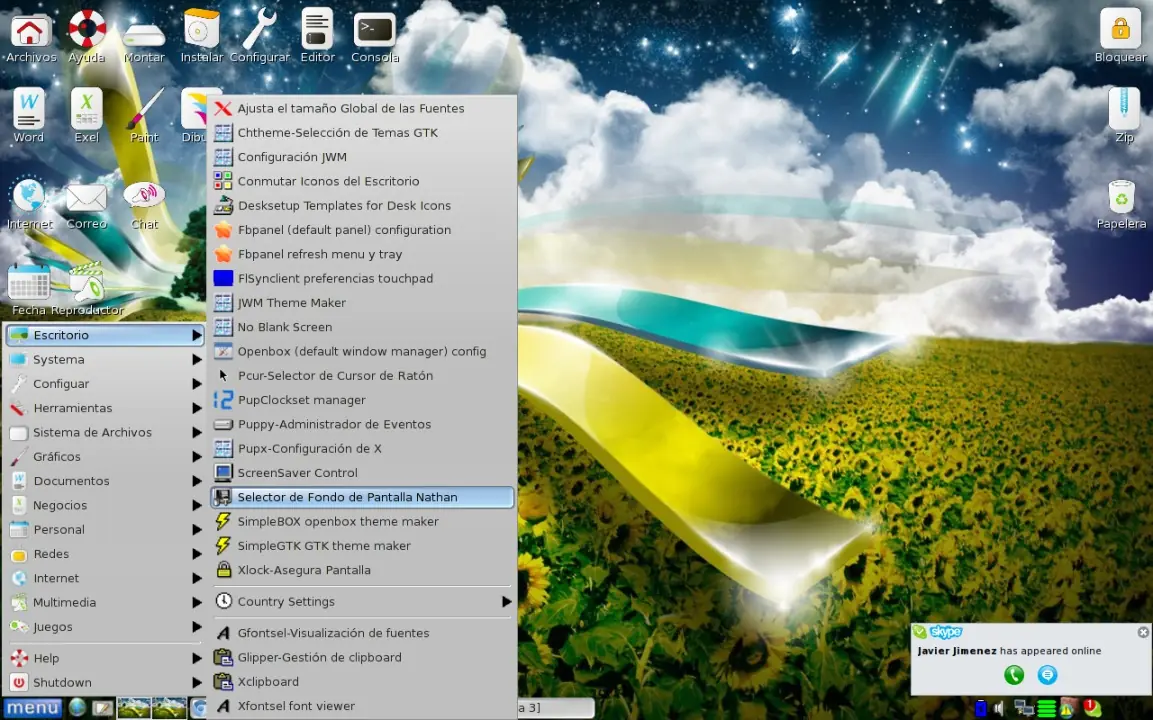This screenshot has width=1153, height=720.
Task: Expand the Escritorio submenu
Action: [104, 335]
